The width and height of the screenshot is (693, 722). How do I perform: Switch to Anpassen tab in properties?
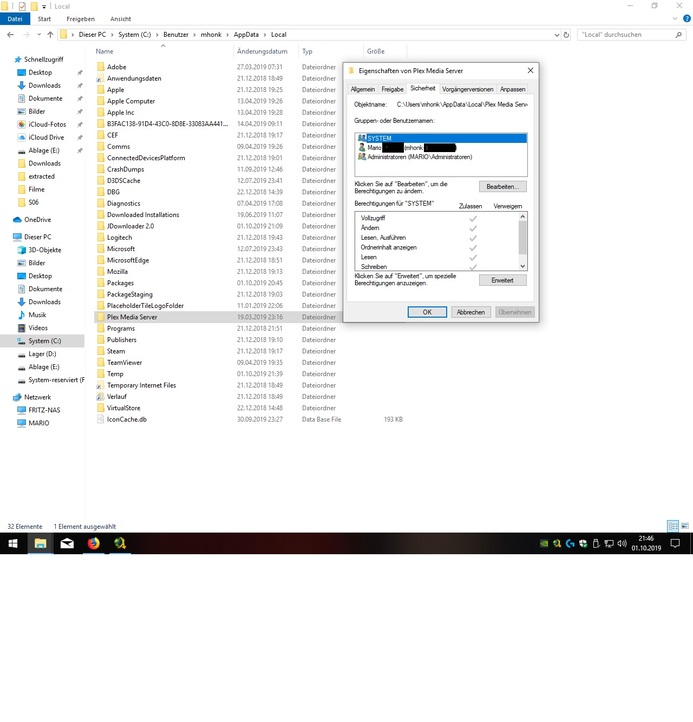(512, 89)
